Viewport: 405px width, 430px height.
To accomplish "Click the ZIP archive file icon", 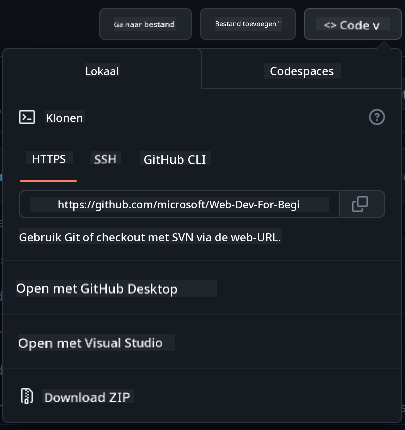I will click(x=27, y=396).
